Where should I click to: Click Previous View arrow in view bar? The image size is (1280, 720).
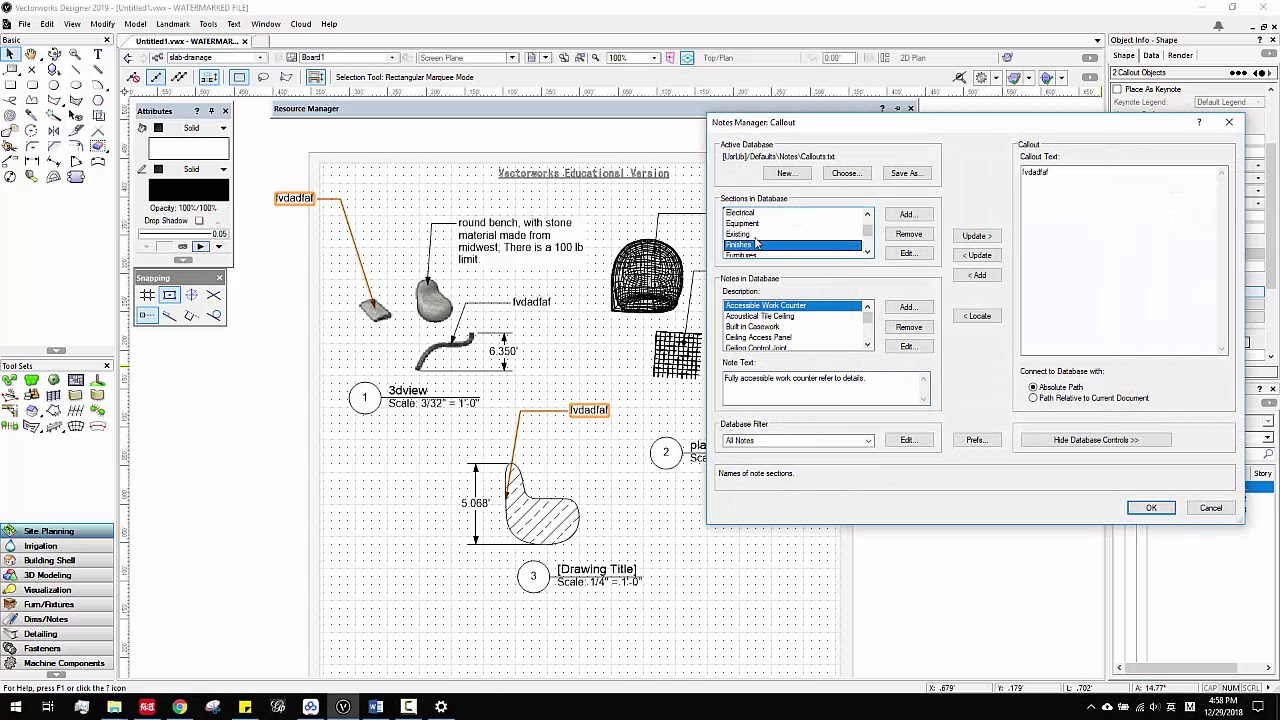tap(128, 58)
